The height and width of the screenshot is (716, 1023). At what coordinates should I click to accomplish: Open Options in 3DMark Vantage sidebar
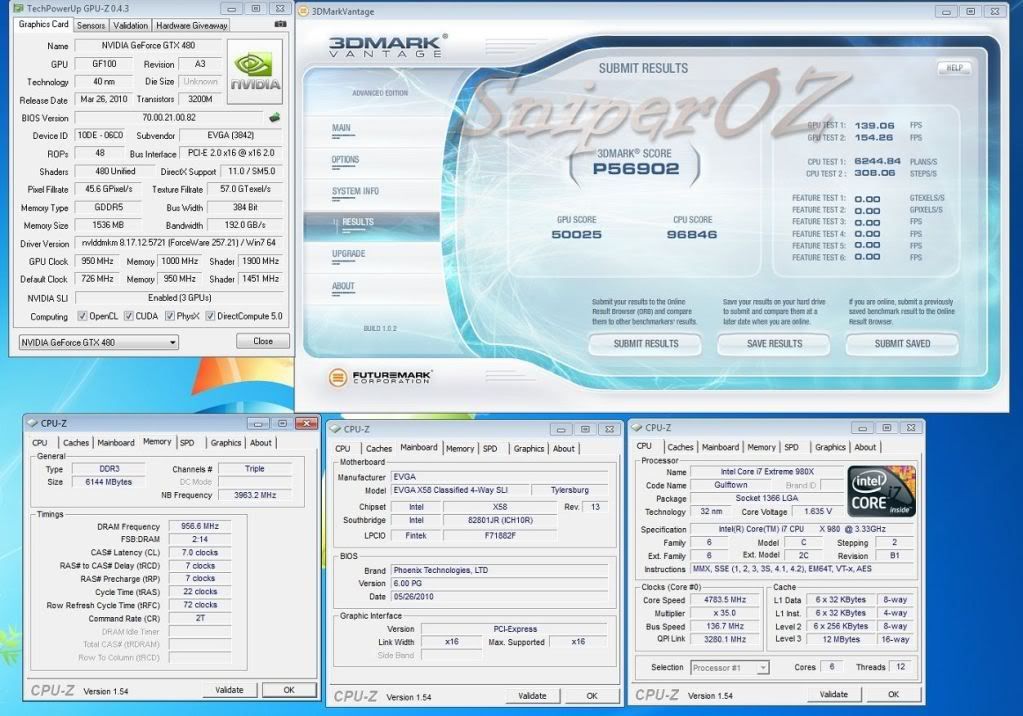click(346, 160)
